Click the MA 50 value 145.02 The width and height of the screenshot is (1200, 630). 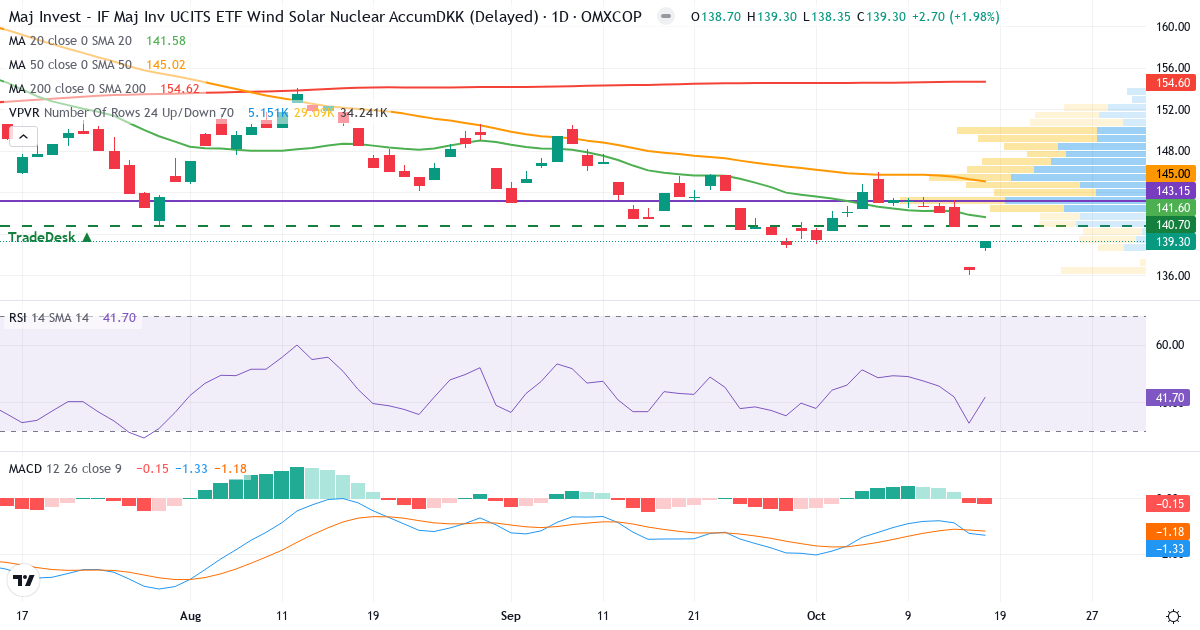pyautogui.click(x=165, y=65)
